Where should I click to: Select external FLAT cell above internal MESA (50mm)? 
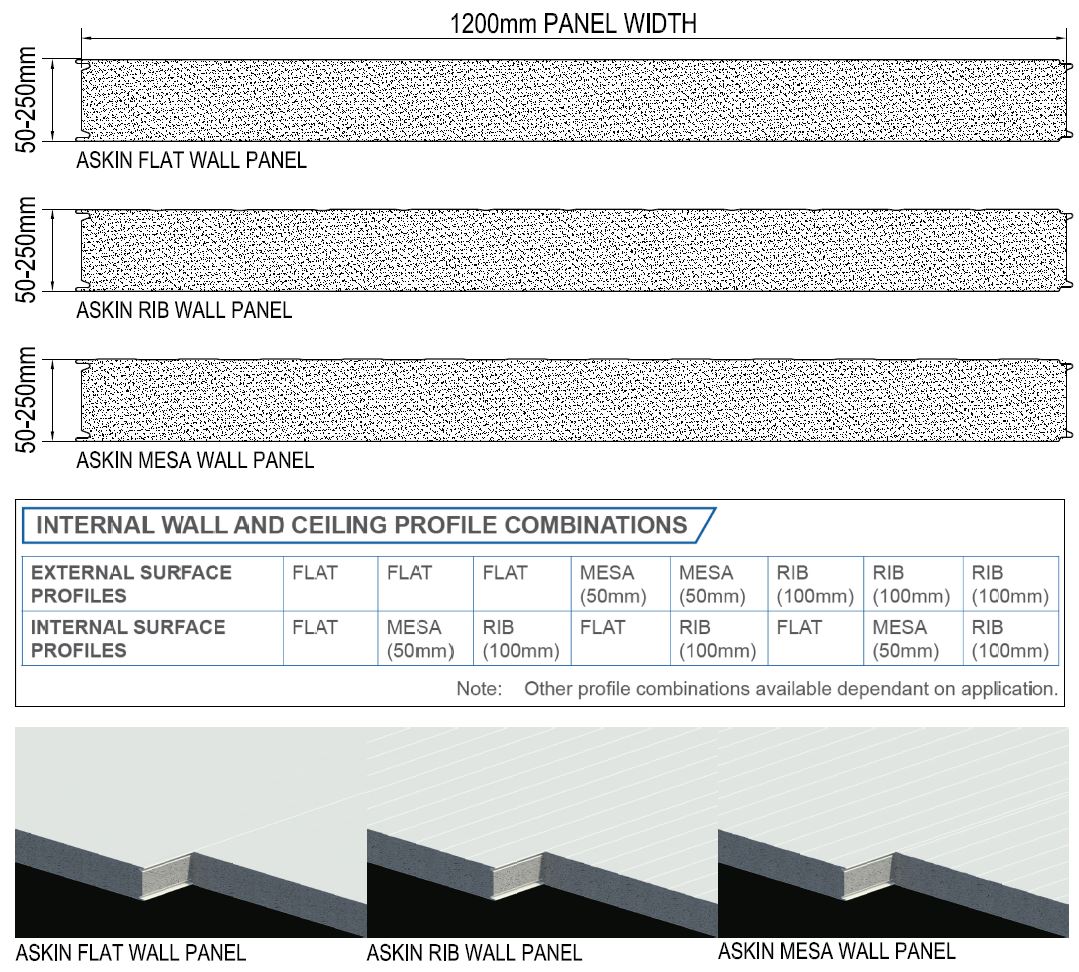(425, 584)
